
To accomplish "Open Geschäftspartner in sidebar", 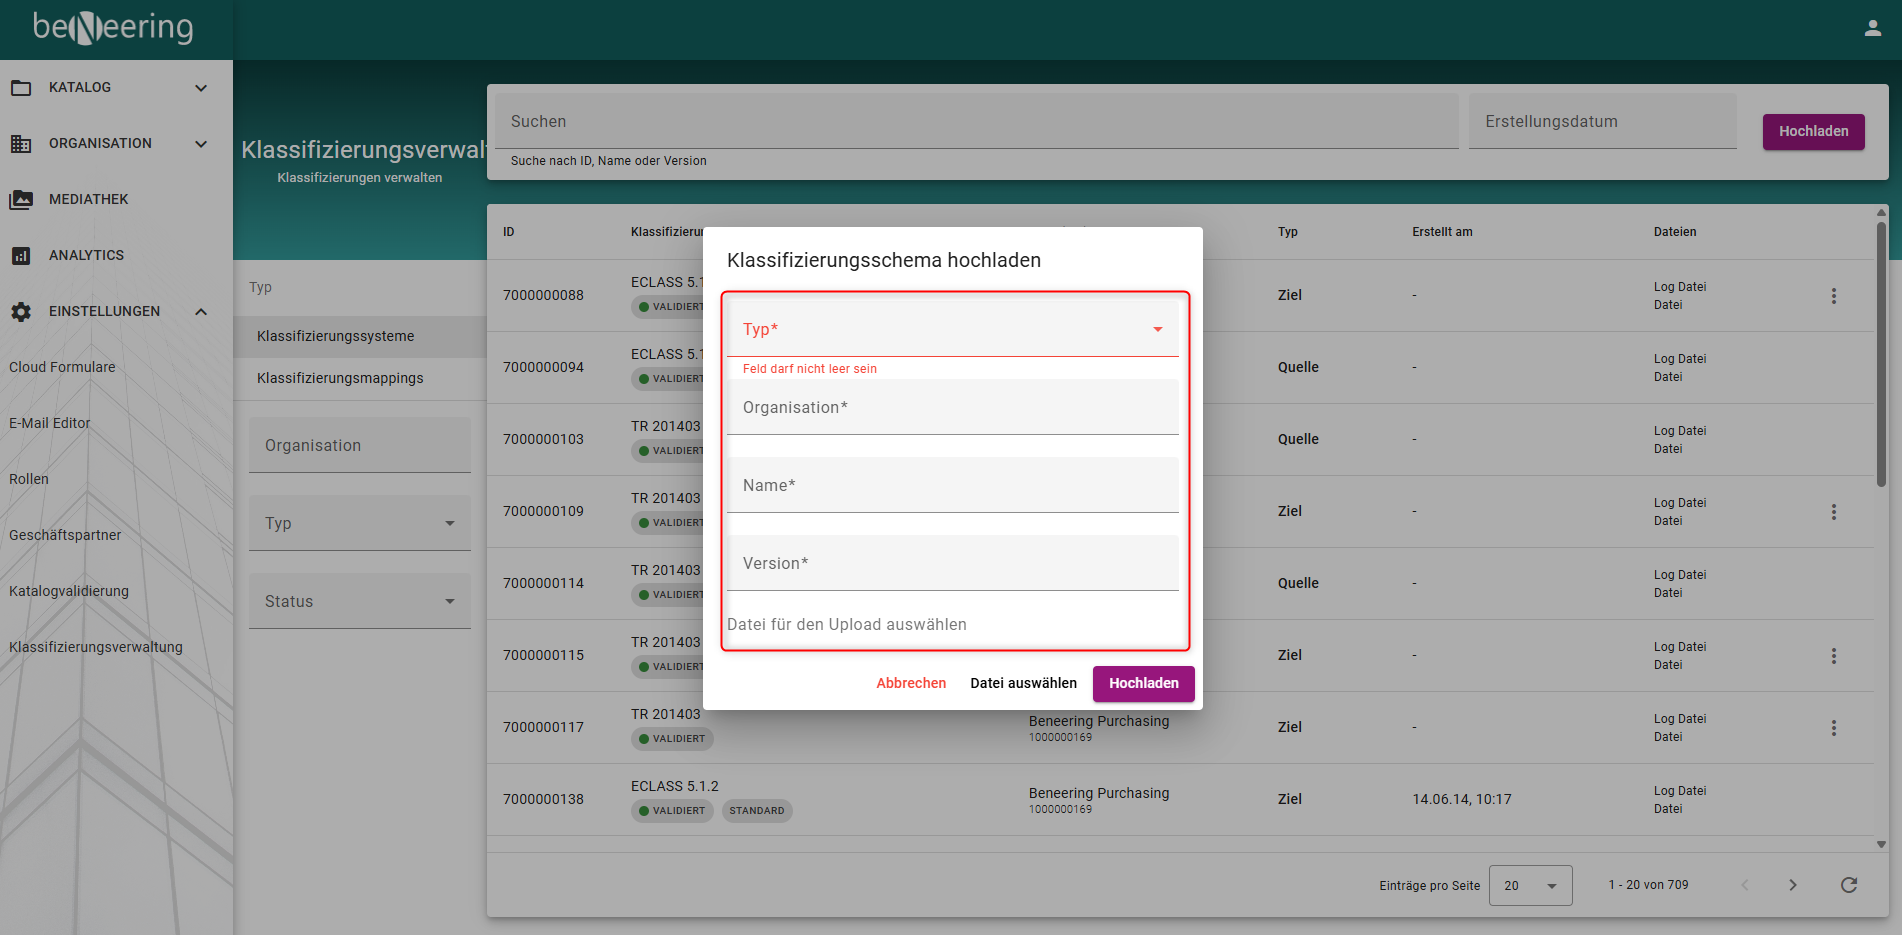I will pyautogui.click(x=65, y=535).
